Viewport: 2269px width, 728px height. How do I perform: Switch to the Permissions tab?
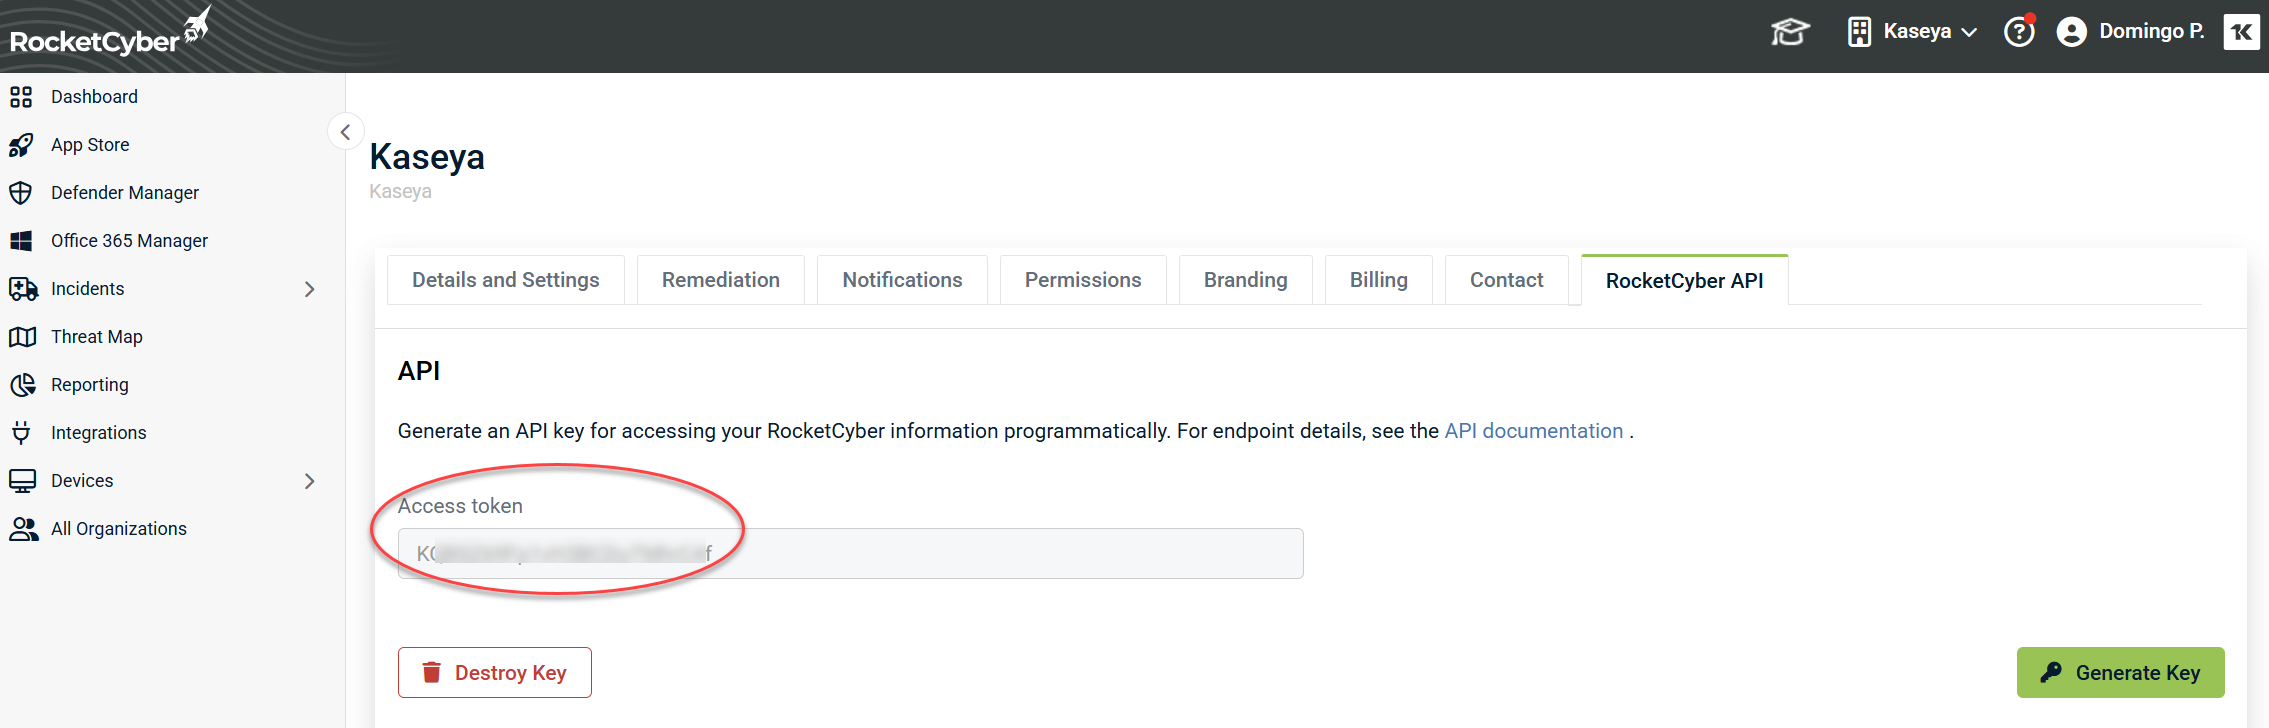point(1082,280)
